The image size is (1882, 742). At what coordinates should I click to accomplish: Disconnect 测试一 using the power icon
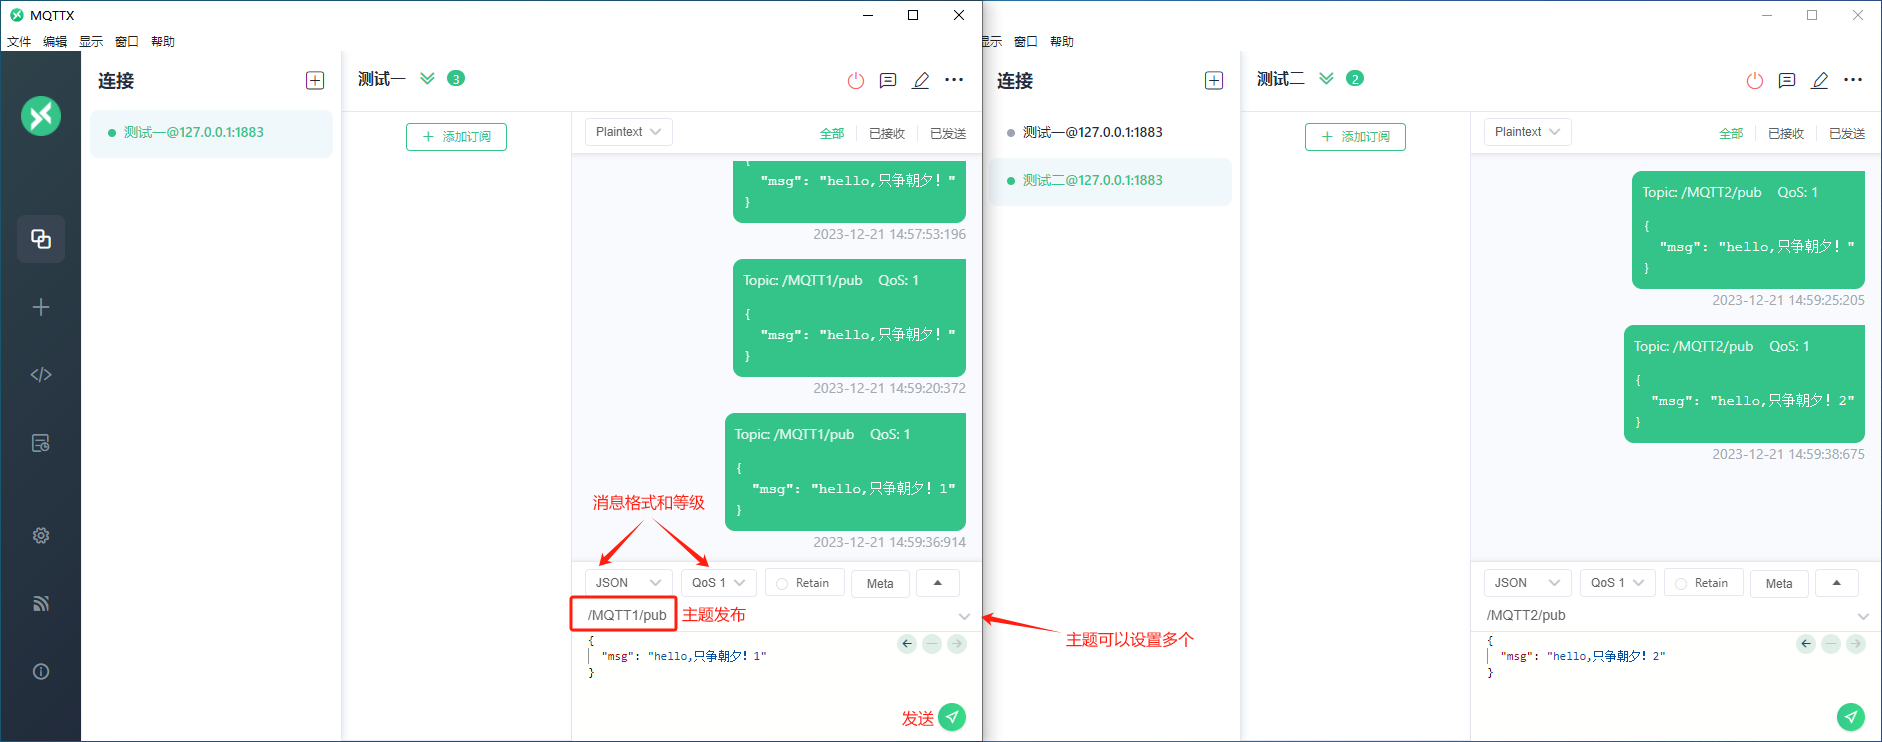856,81
